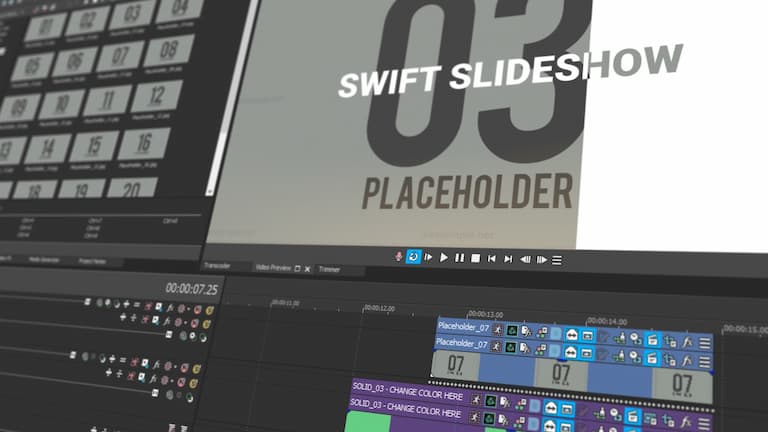This screenshot has width=768, height=432.
Task: Switch to the Video Preview tab
Action: (x=273, y=267)
